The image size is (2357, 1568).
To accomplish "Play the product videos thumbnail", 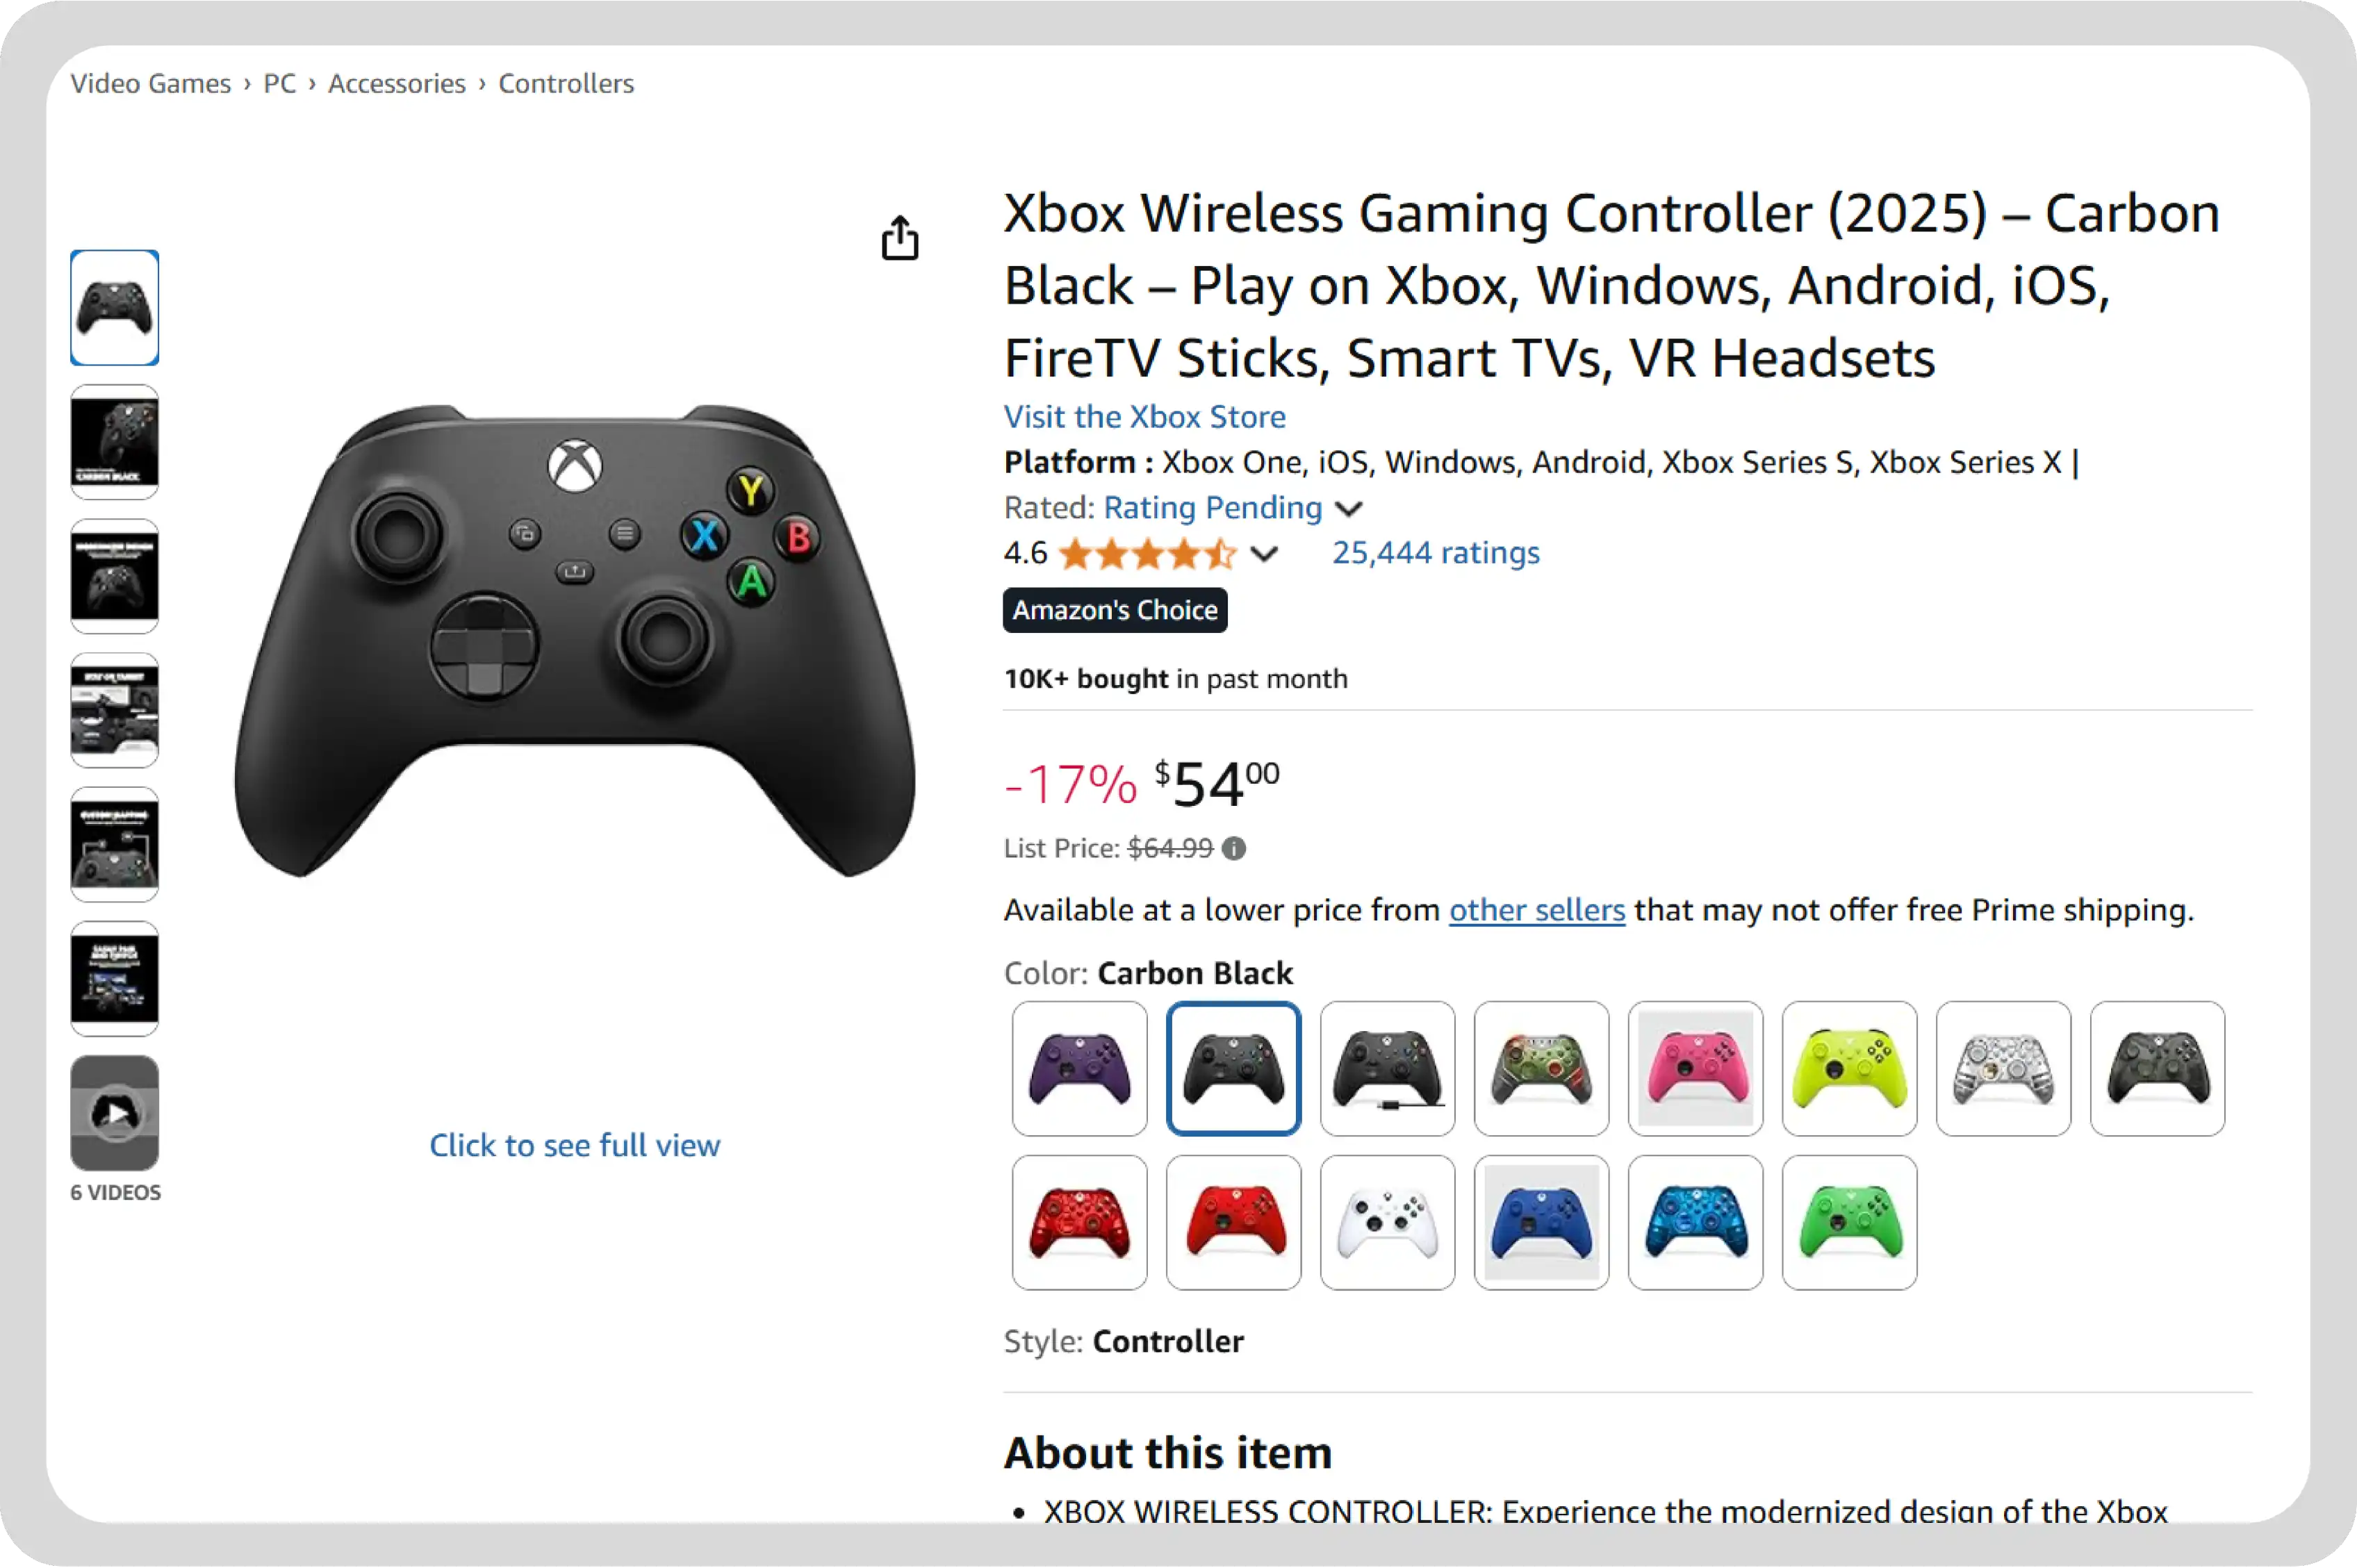I will 115,1113.
